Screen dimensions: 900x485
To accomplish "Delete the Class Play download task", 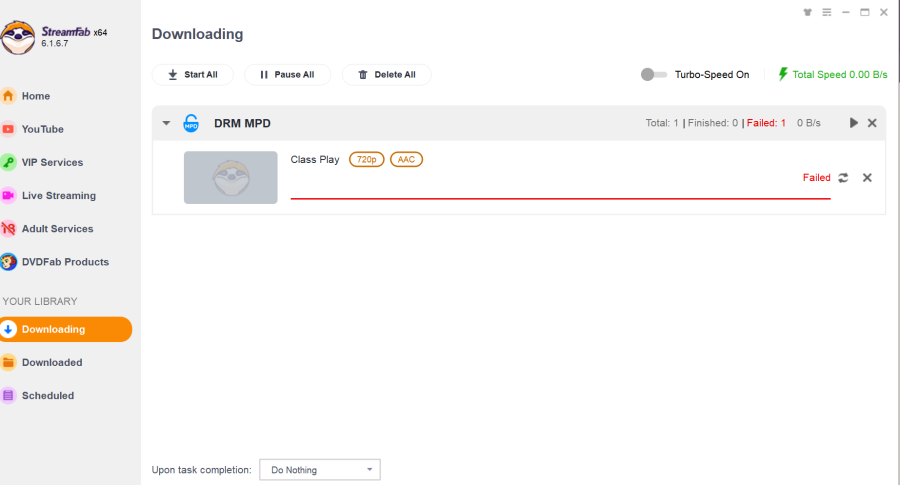I will click(867, 178).
